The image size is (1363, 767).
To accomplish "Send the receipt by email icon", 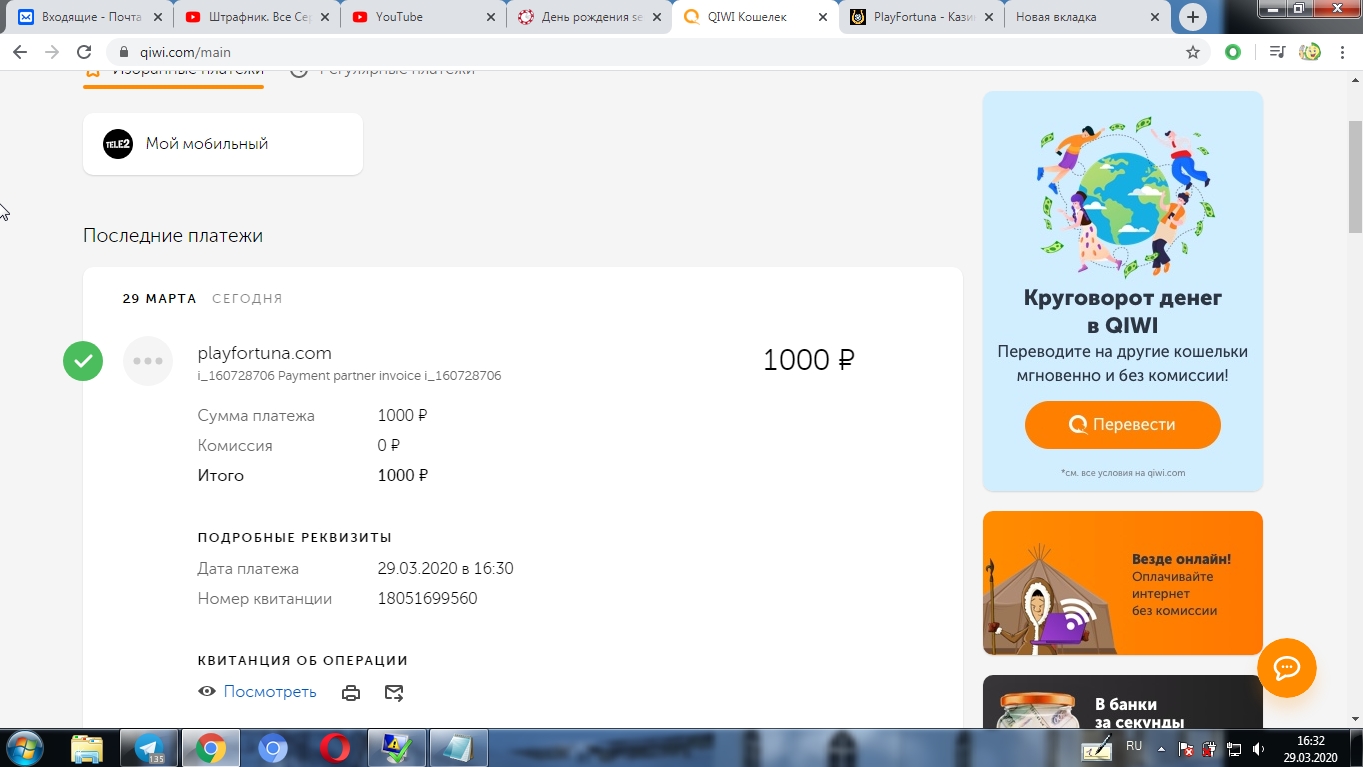I will 394,692.
